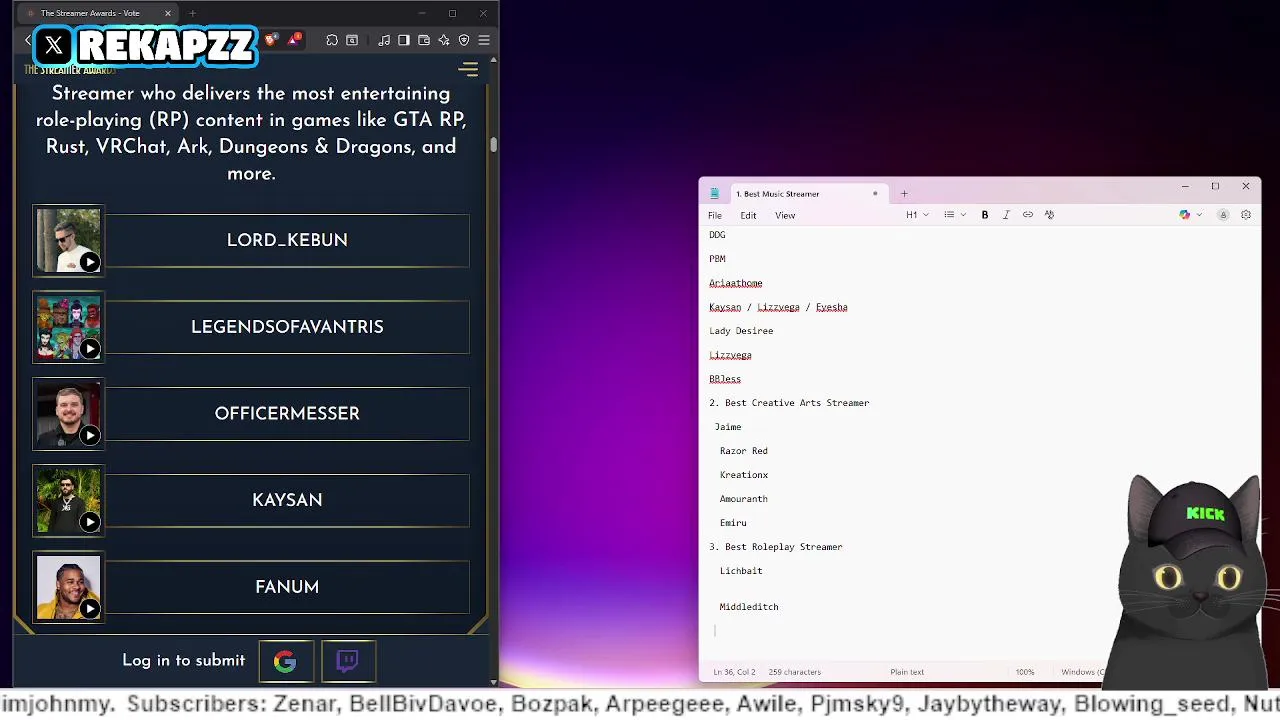The height and width of the screenshot is (720, 1280).
Task: Vote for KAYSAN nominee
Action: [x=287, y=500]
